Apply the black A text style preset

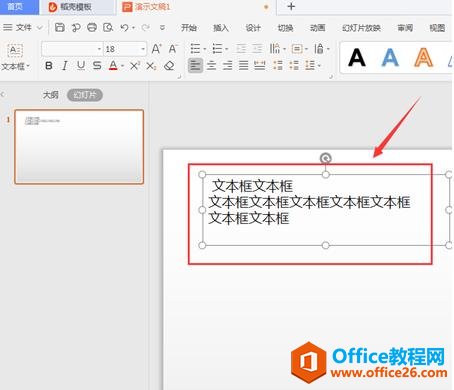click(357, 58)
